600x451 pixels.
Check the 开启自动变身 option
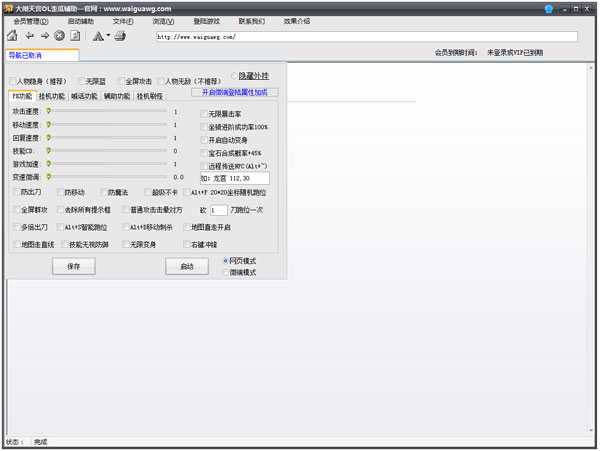click(x=205, y=140)
